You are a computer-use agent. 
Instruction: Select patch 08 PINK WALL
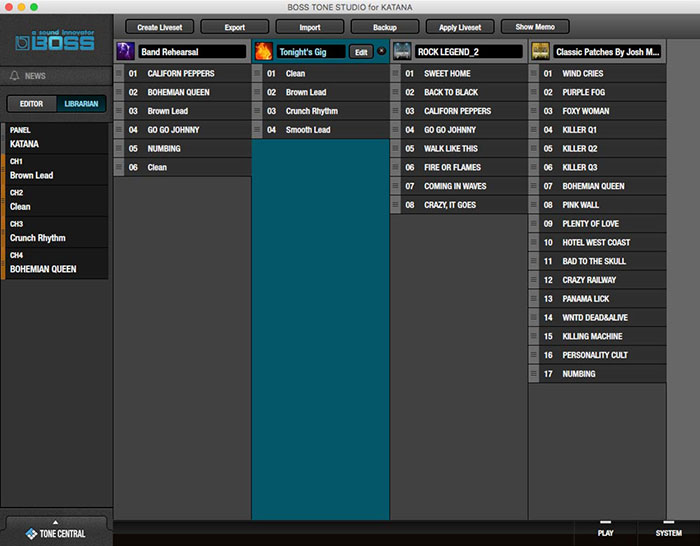coord(597,204)
